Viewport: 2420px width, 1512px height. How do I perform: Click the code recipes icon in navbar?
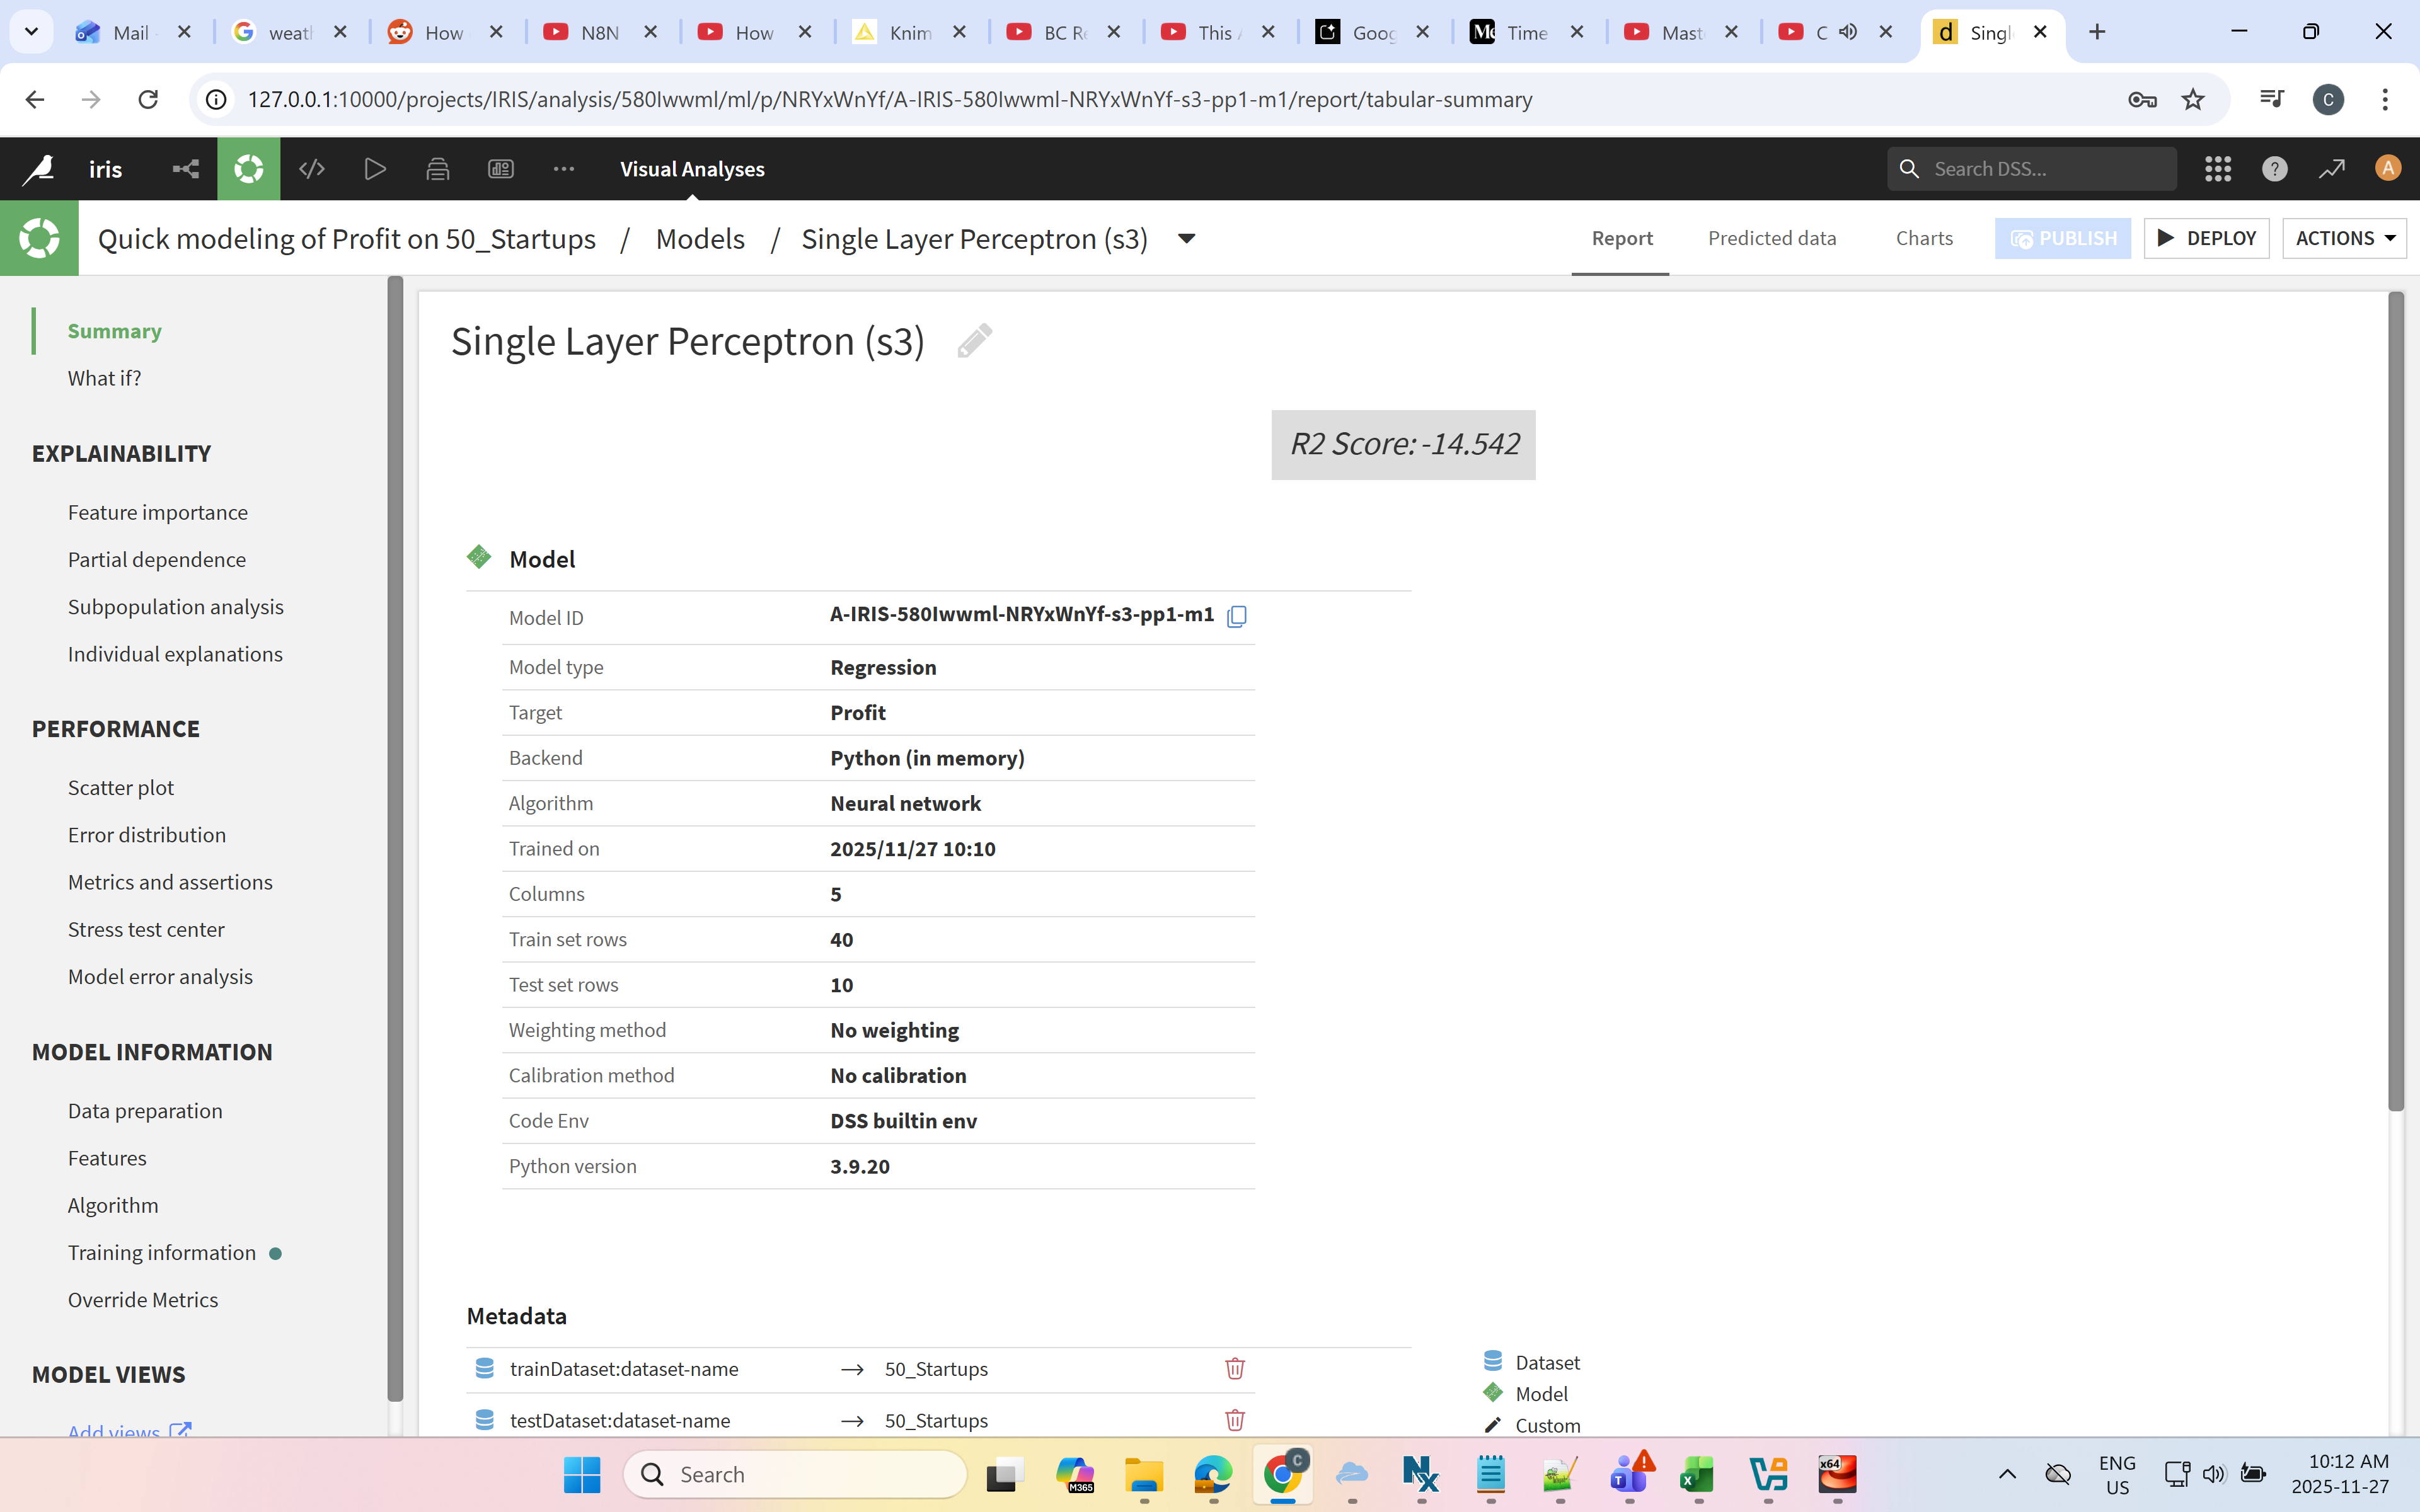point(312,169)
